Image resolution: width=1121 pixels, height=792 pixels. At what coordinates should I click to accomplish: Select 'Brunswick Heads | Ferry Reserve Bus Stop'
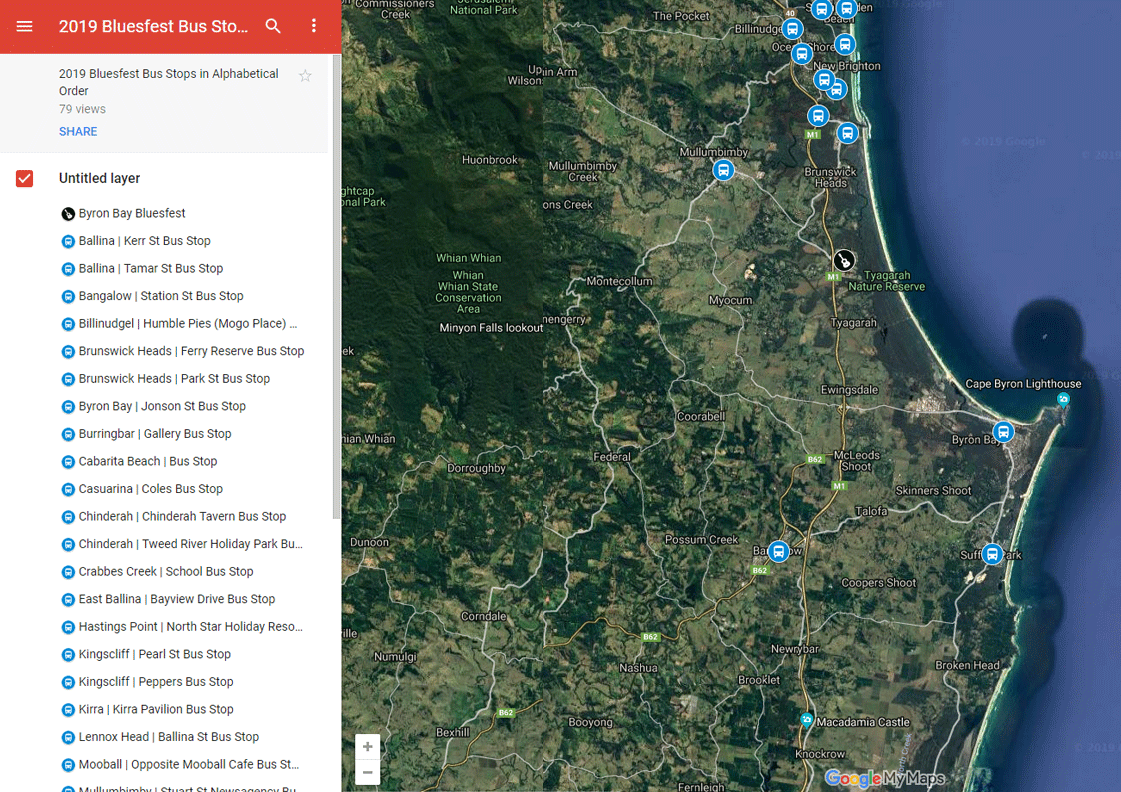(192, 351)
